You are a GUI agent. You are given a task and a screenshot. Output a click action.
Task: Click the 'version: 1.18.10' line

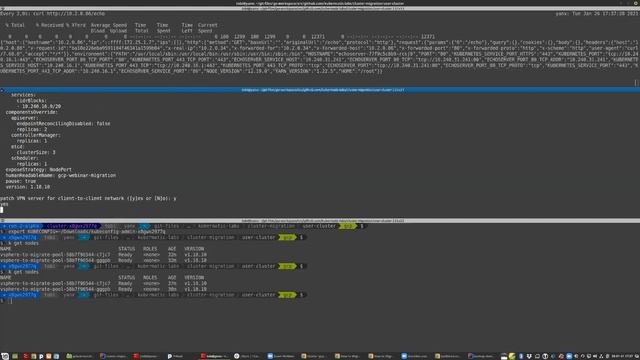click(x=27, y=187)
